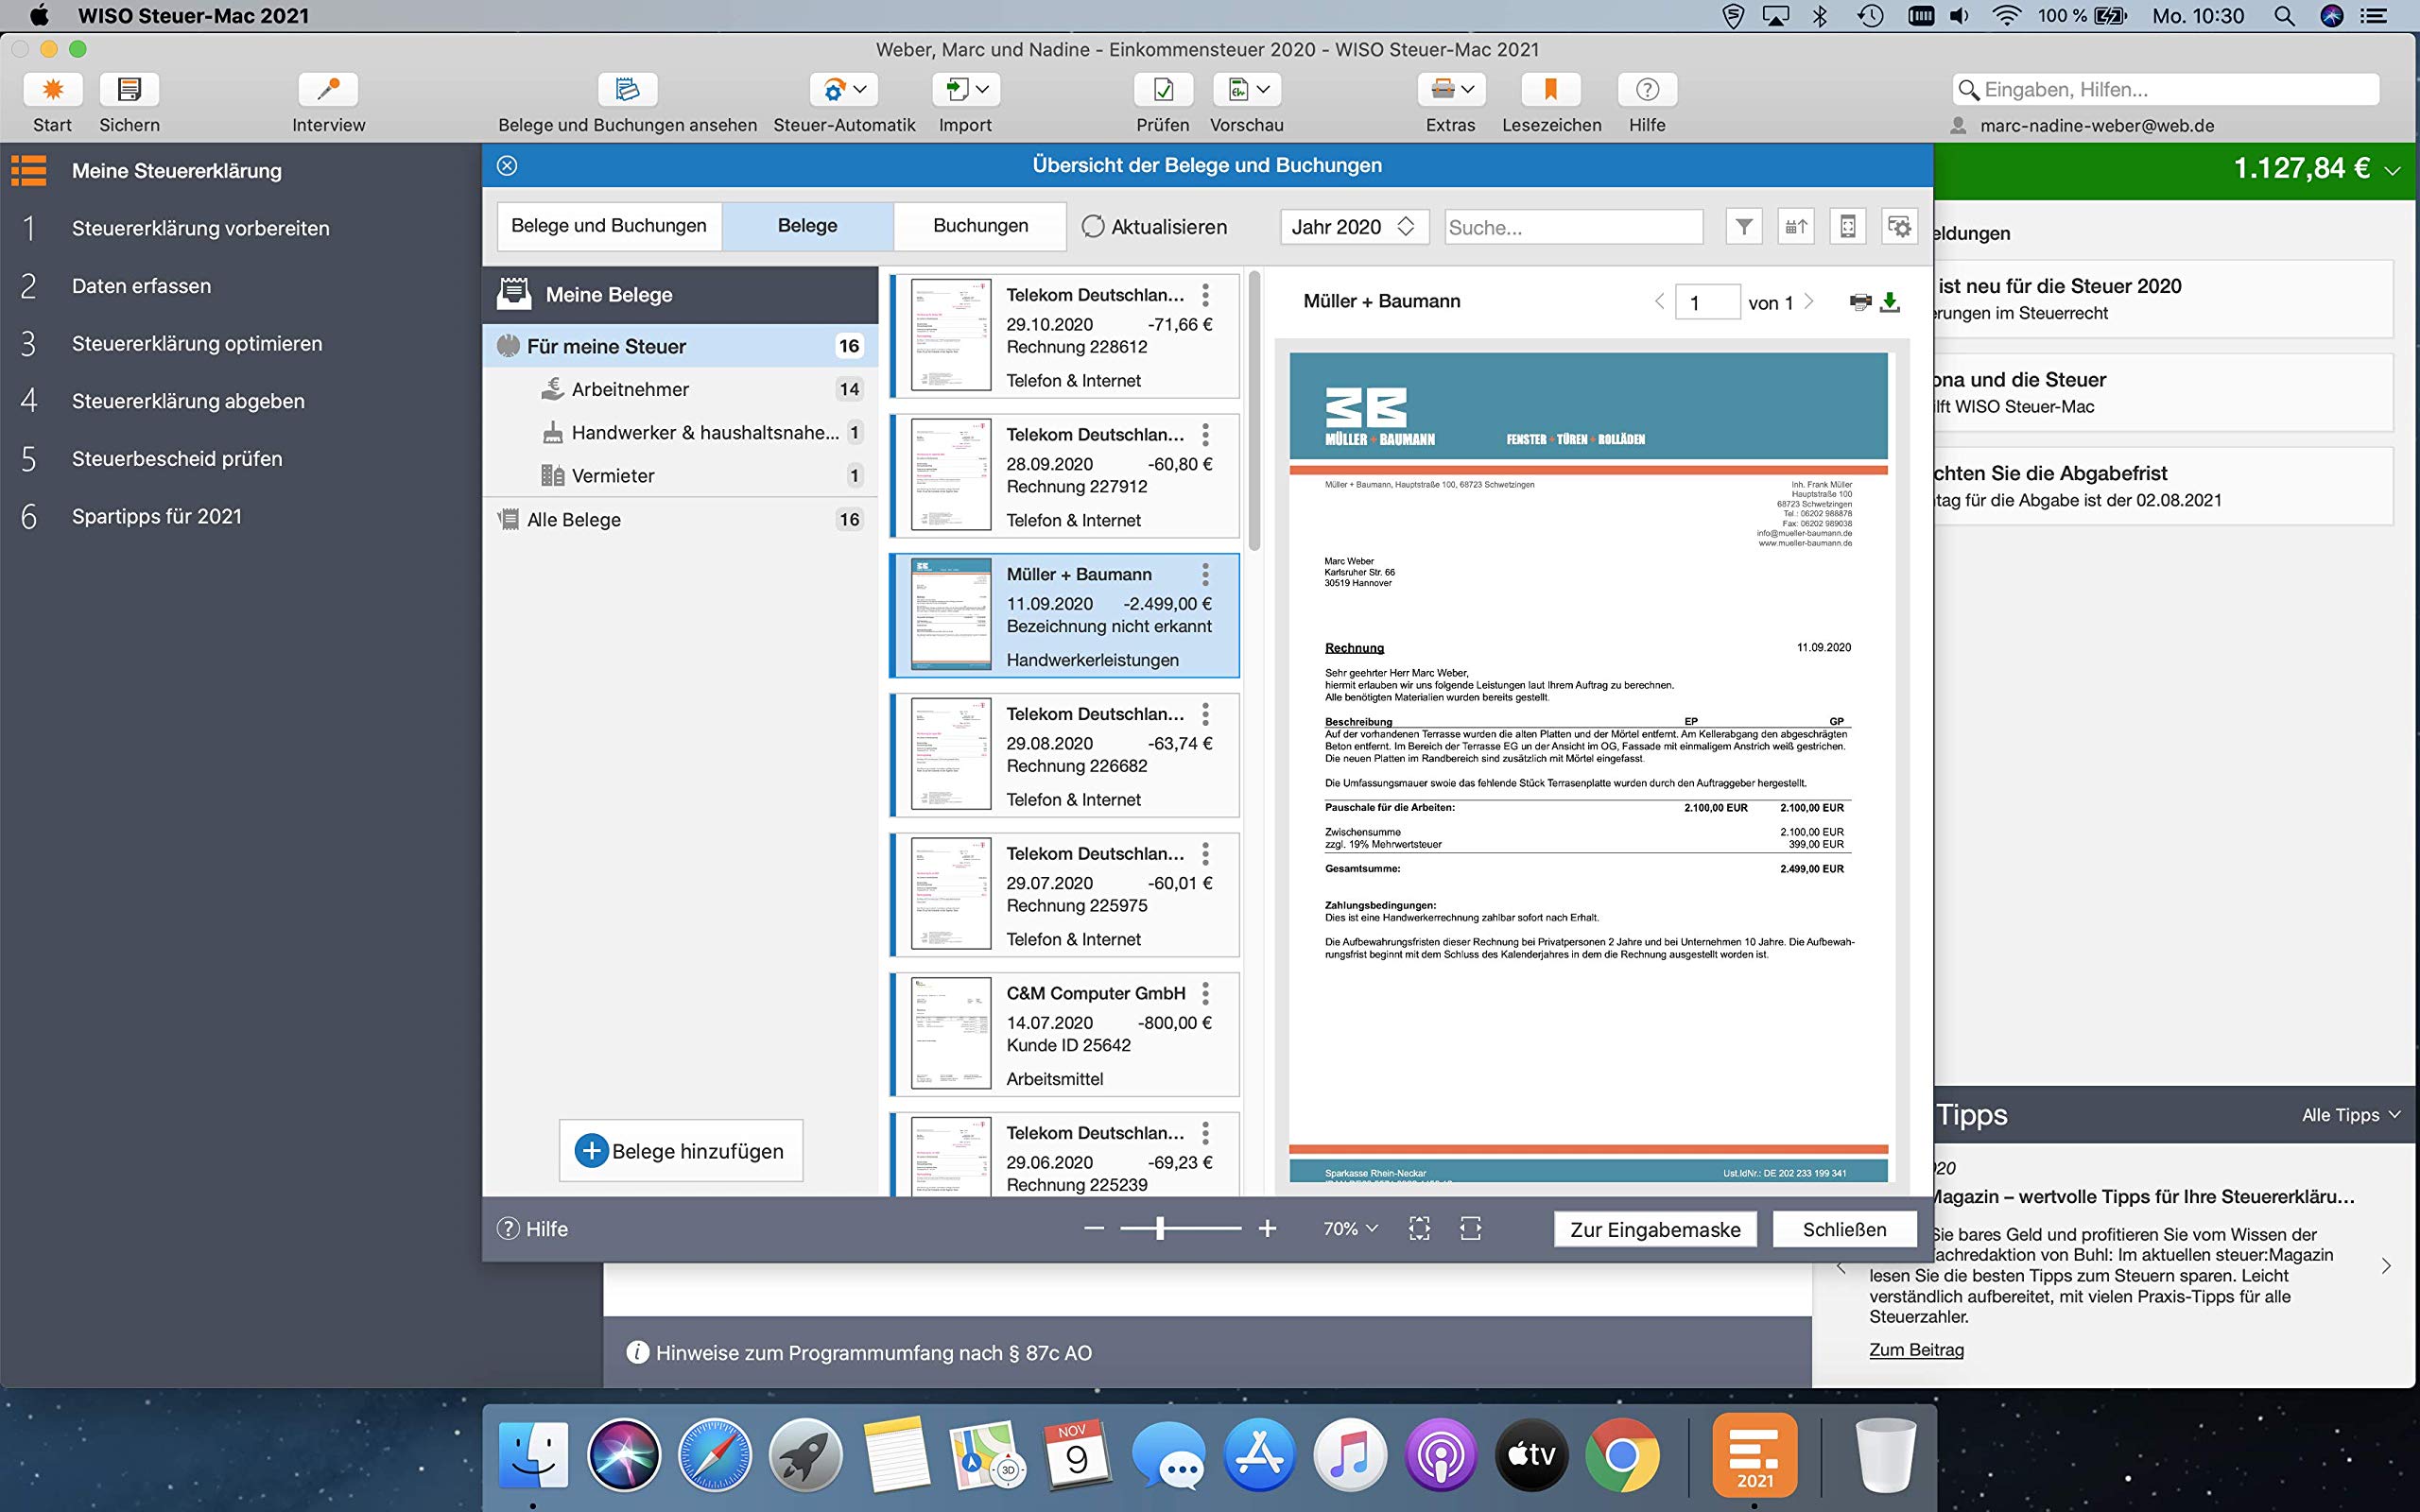Download the receipt with green arrow icon
Image resolution: width=2420 pixels, height=1512 pixels.
coord(1890,302)
